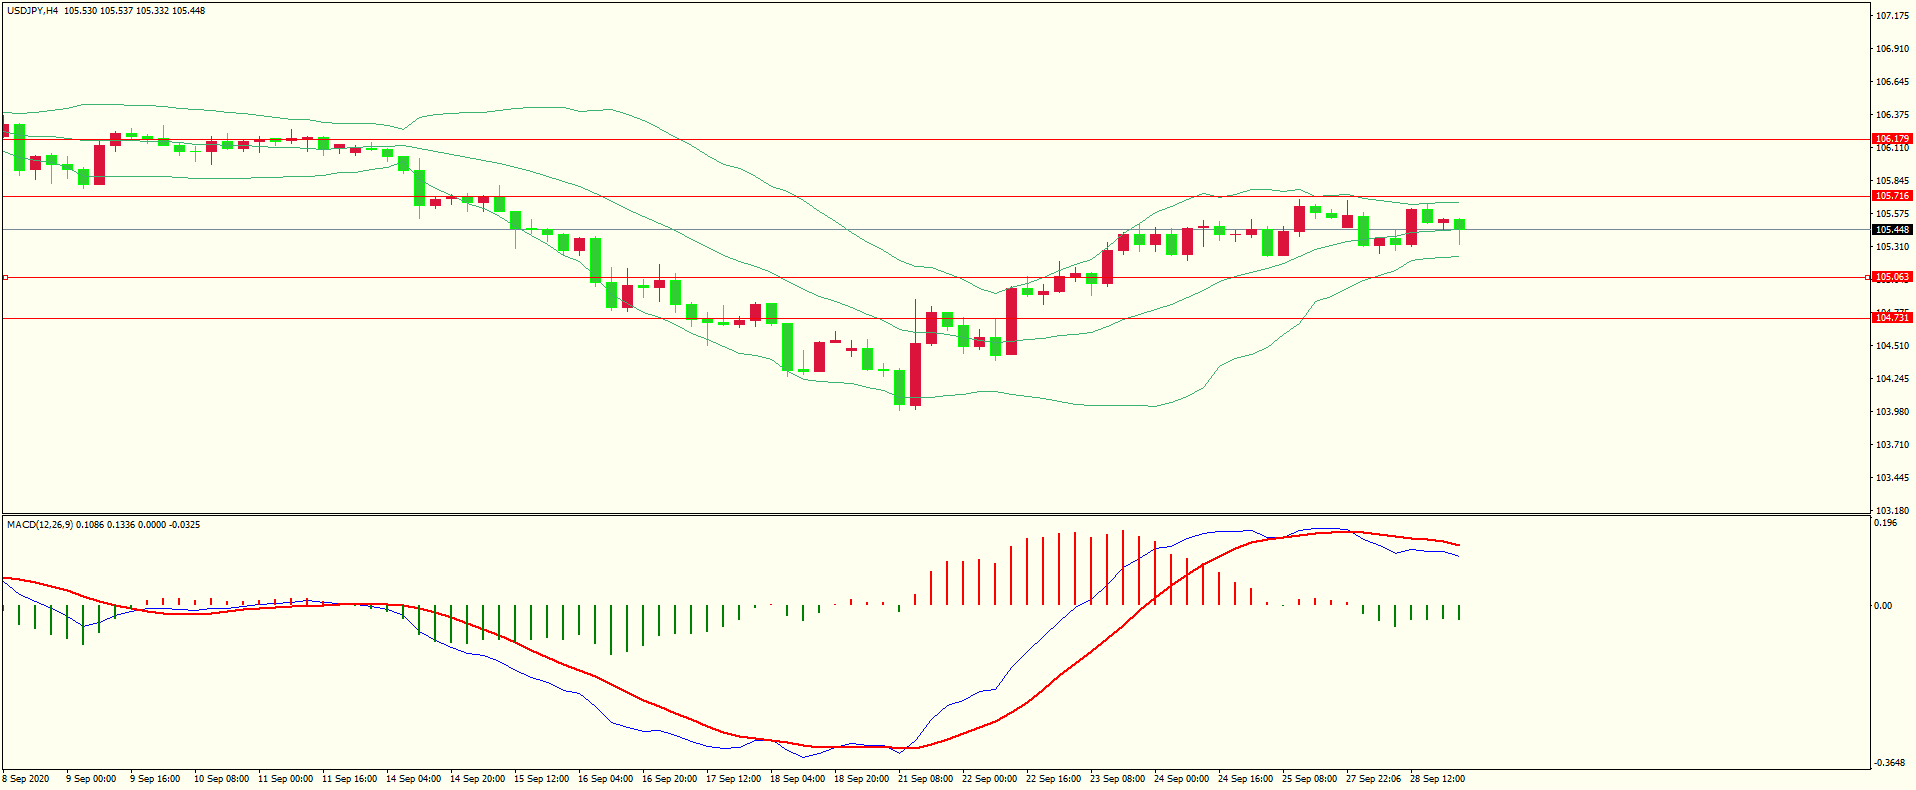The height and width of the screenshot is (790, 1916).
Task: Click the 103.710 price scale value
Action: pos(1892,445)
